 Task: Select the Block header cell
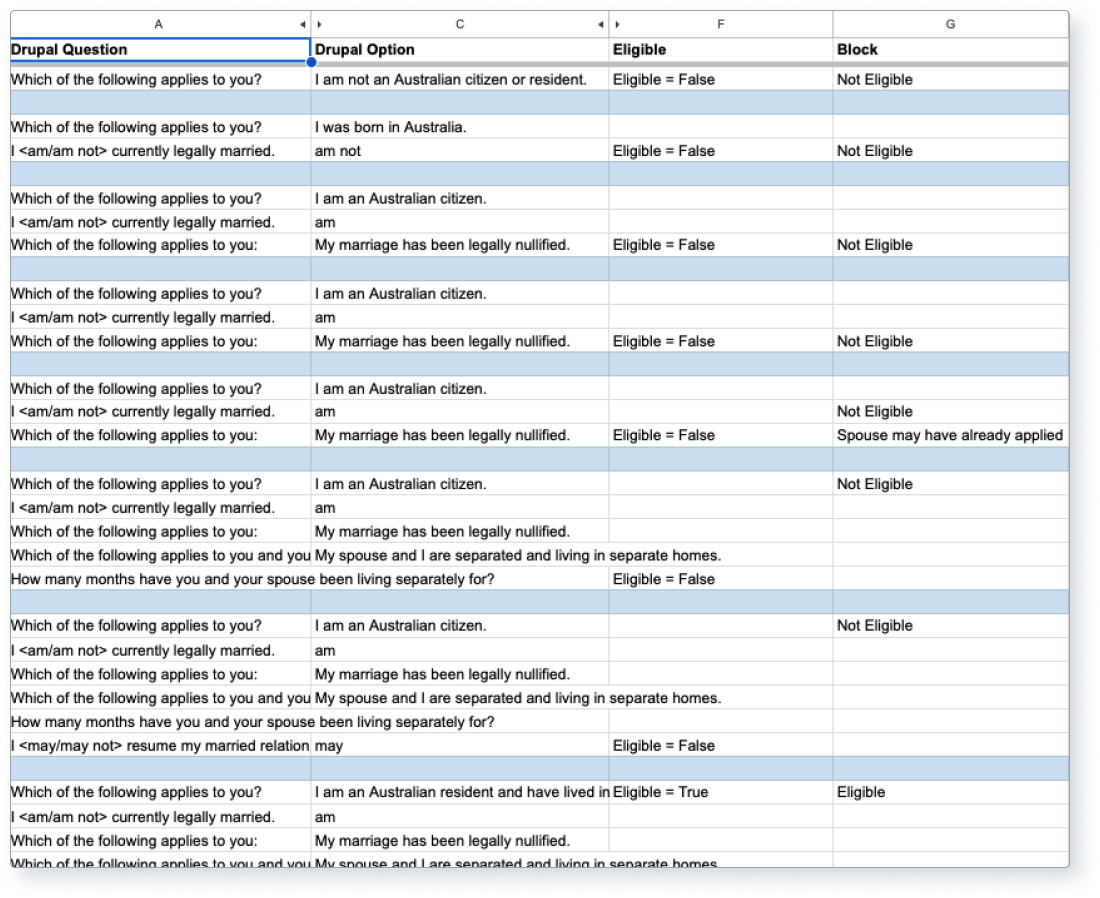[950, 49]
